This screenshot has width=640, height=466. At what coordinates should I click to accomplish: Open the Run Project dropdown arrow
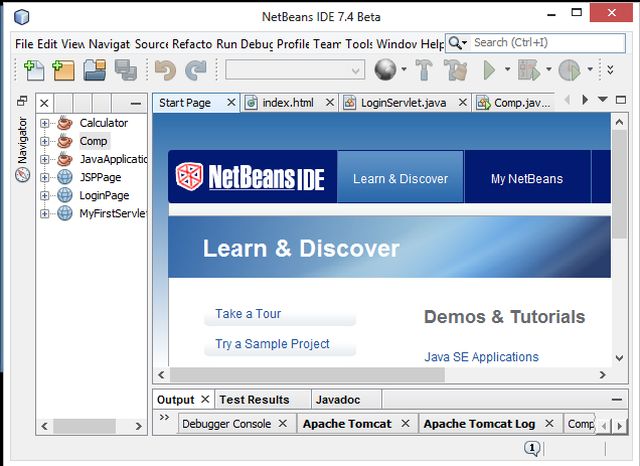[x=507, y=69]
